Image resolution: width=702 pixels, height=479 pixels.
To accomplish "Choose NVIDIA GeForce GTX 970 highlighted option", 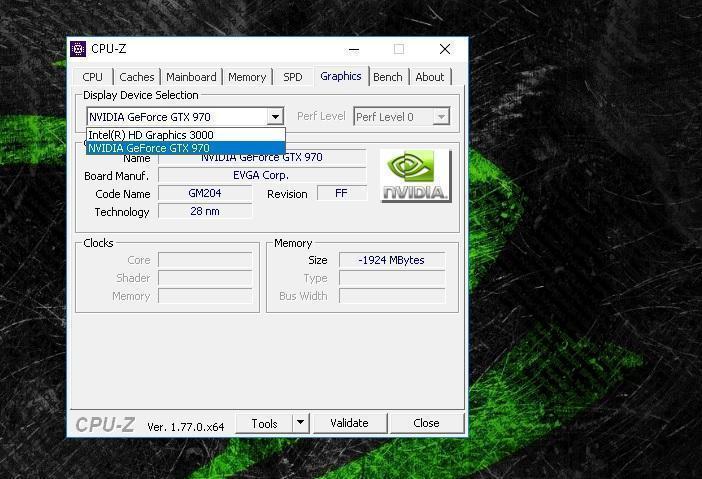I will coord(186,148).
